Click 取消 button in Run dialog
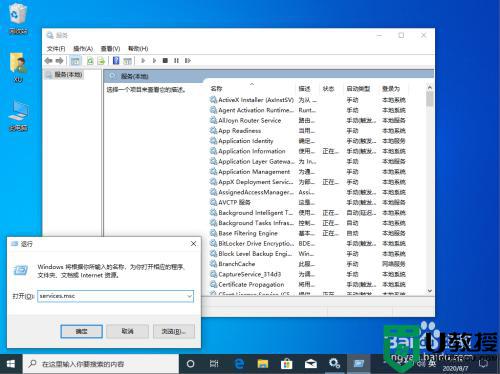Viewport: 500px width, 374px height. pos(127,331)
